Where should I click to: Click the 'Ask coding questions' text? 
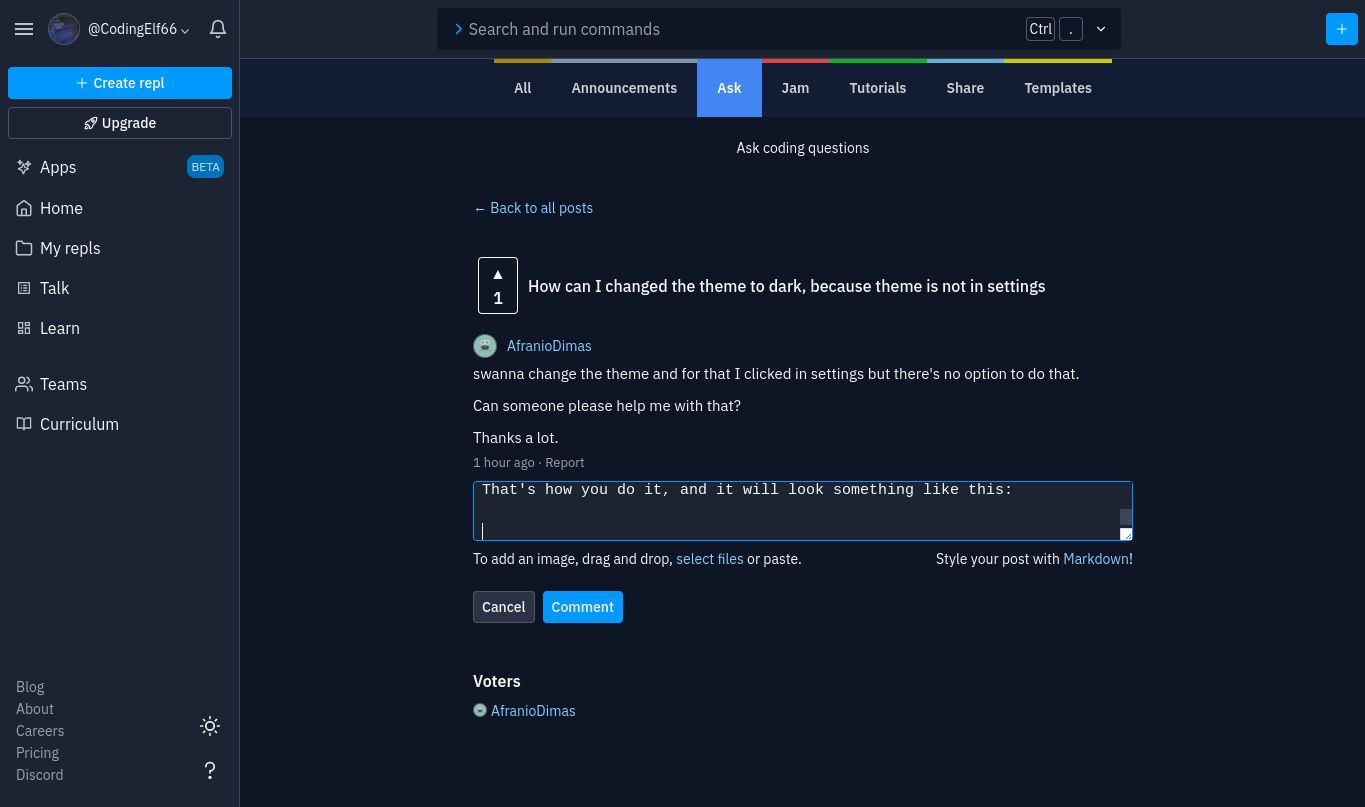click(x=803, y=148)
